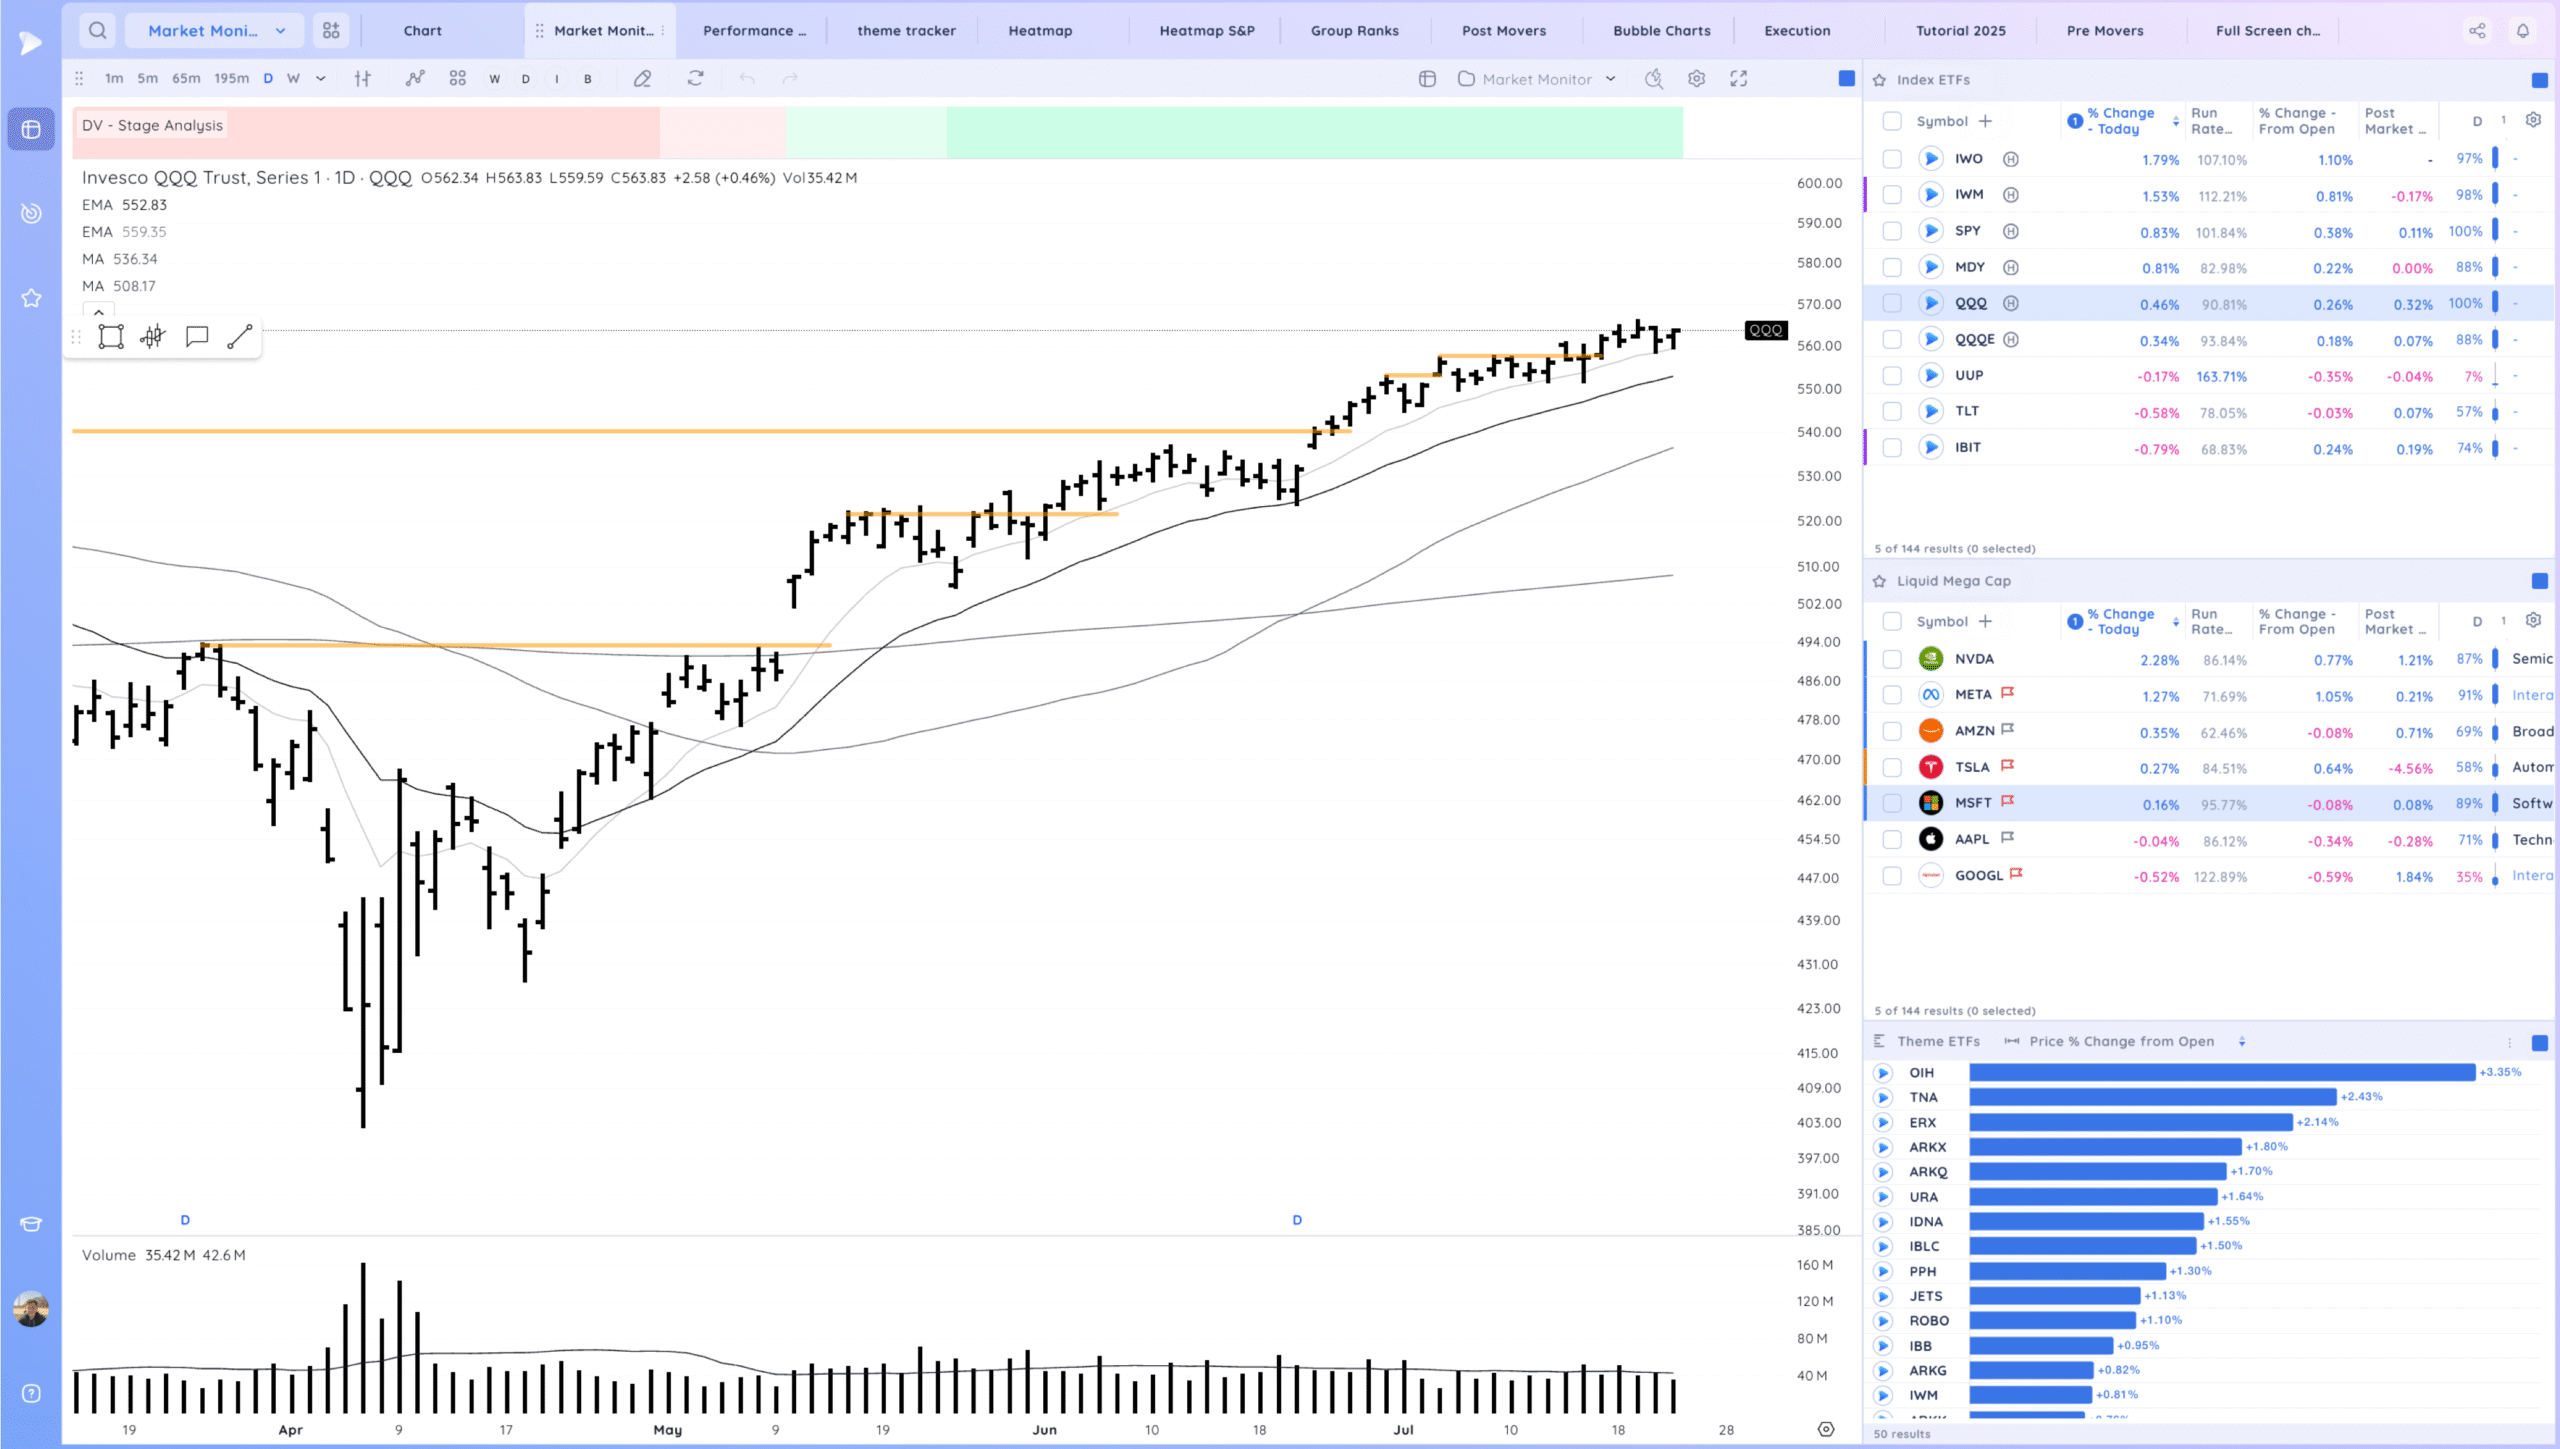This screenshot has height=1449, width=2560.
Task: Click the comment annotation tool icon
Action: pos(196,337)
